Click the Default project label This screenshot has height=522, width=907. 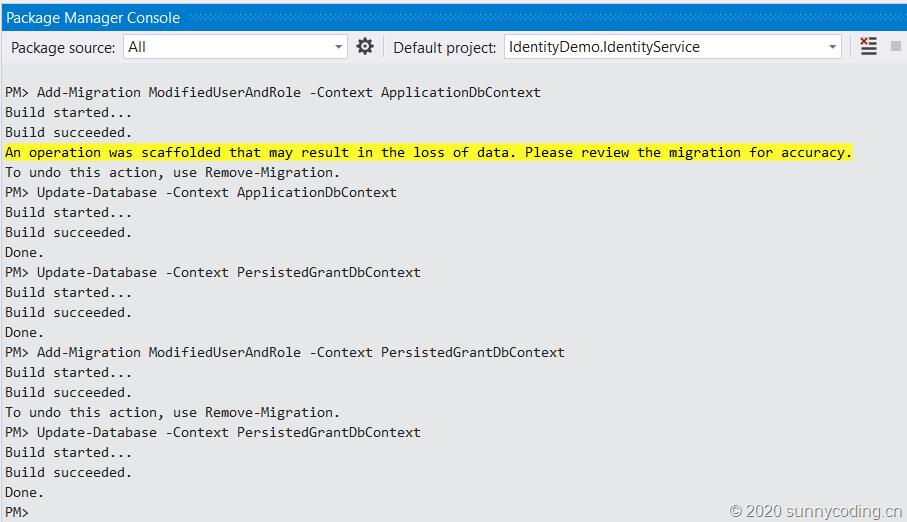(x=444, y=47)
